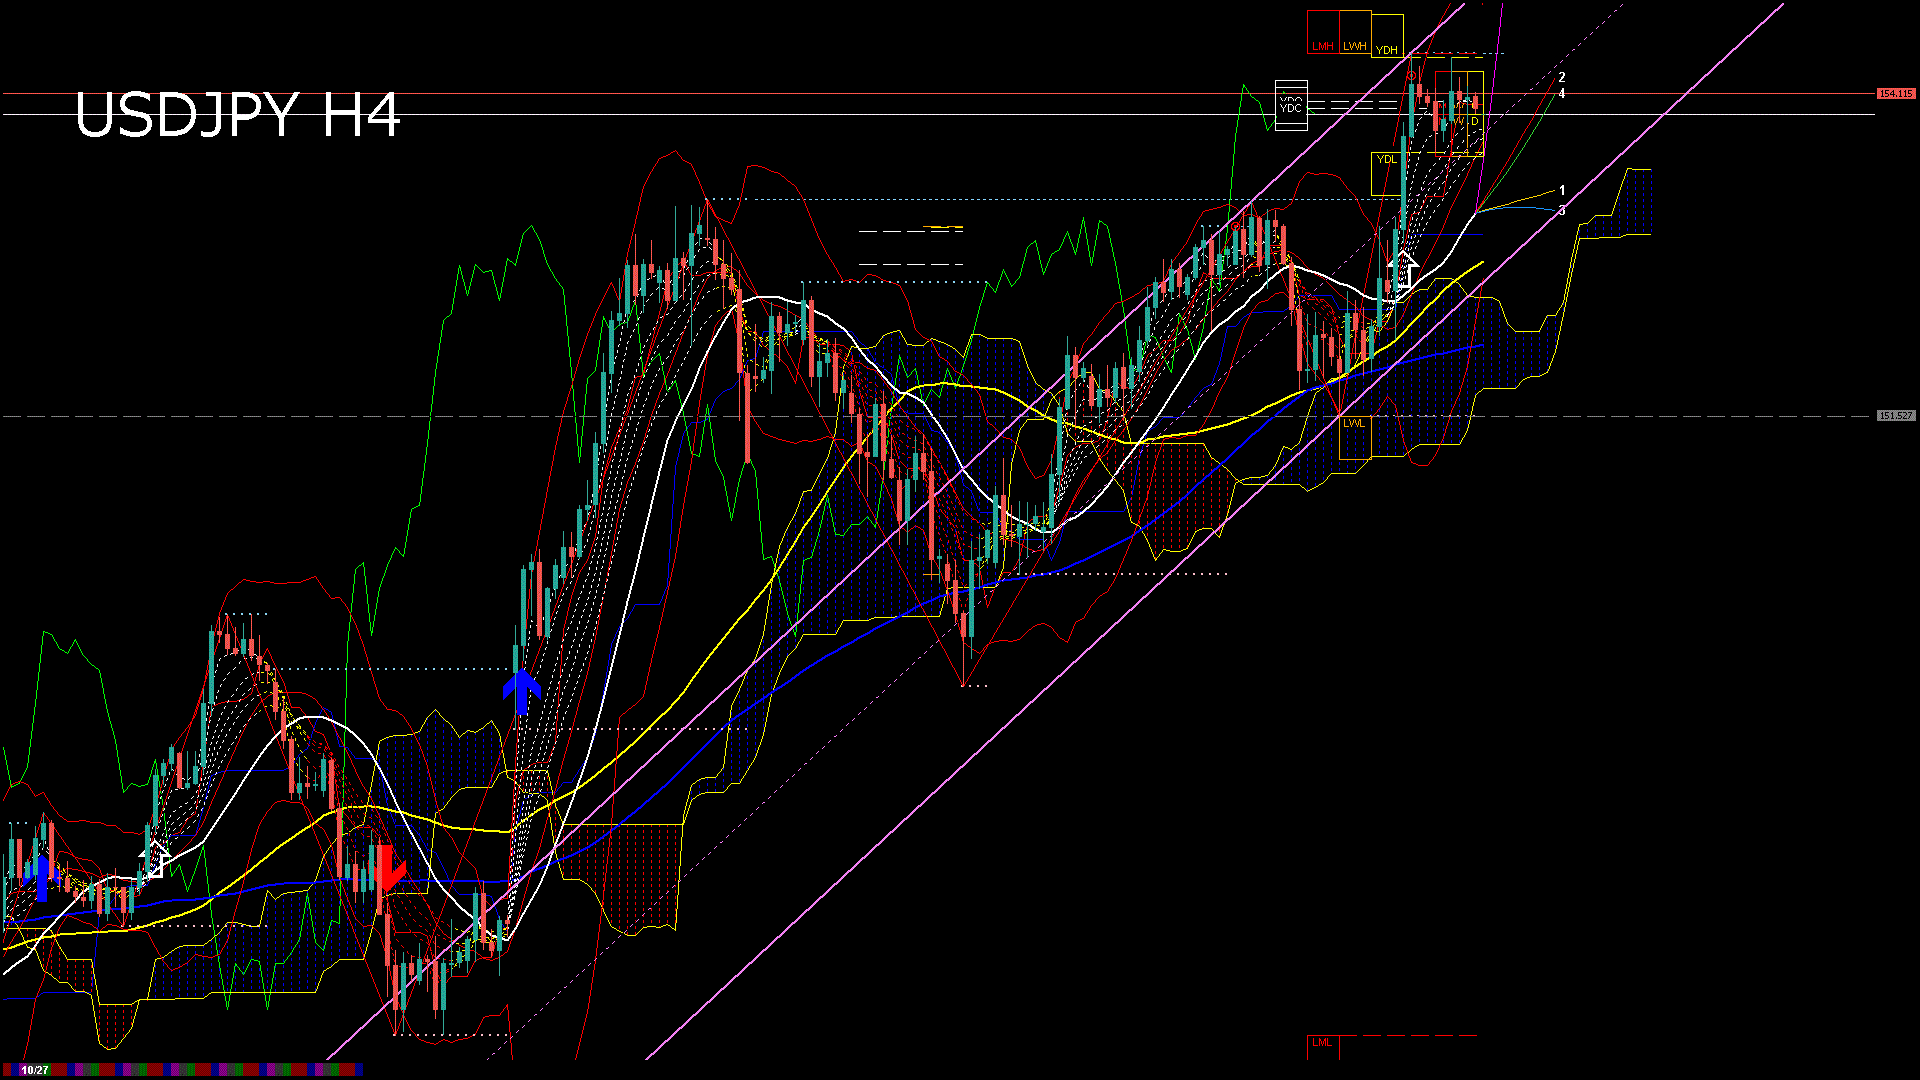Click the 154.115 current price tag

(1895, 94)
